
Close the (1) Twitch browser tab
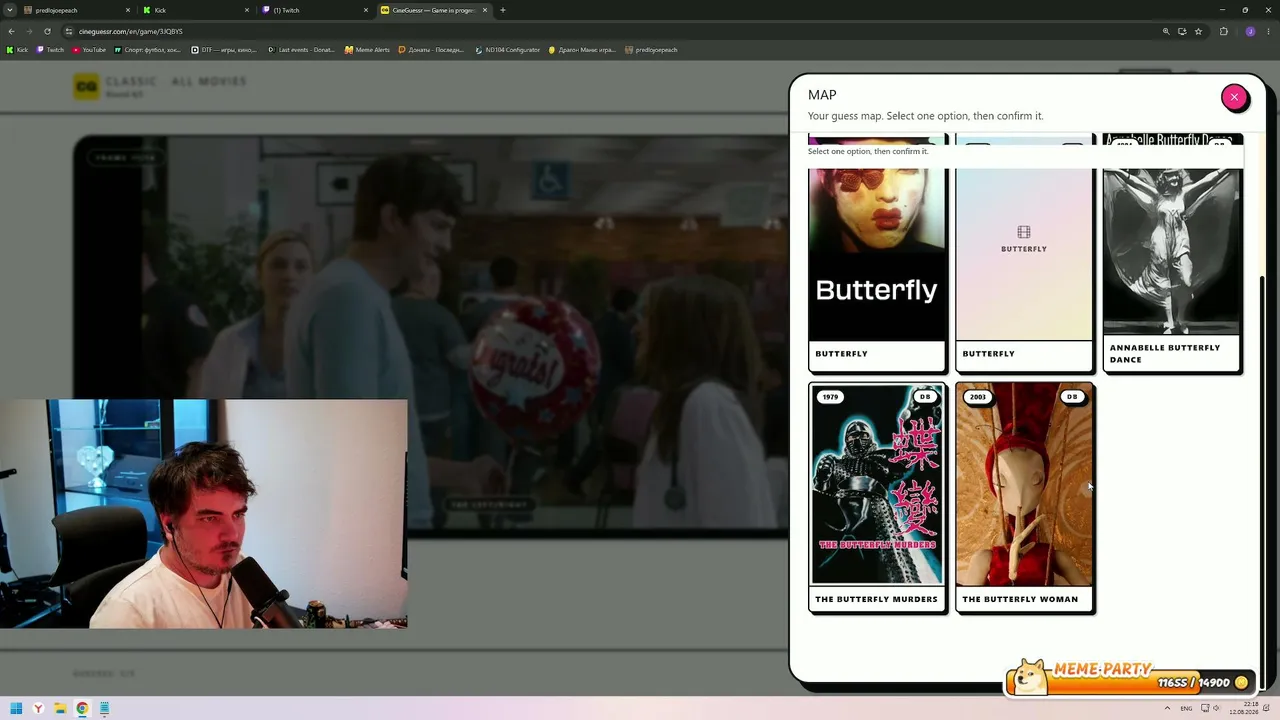point(366,10)
